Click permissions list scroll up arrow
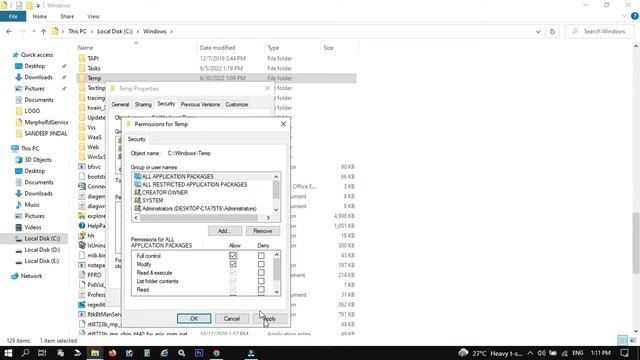This screenshot has width=640, height=360. click(x=276, y=255)
